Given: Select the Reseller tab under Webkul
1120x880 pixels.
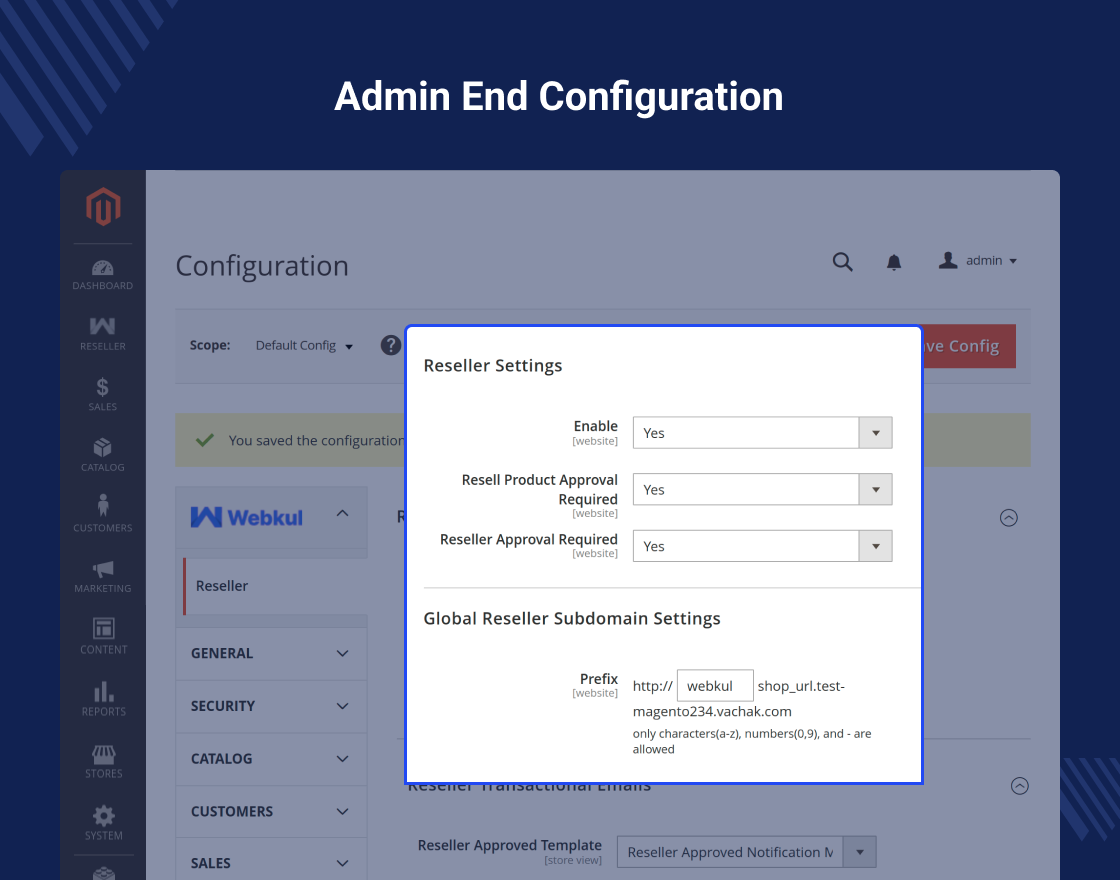Looking at the screenshot, I should 276,586.
